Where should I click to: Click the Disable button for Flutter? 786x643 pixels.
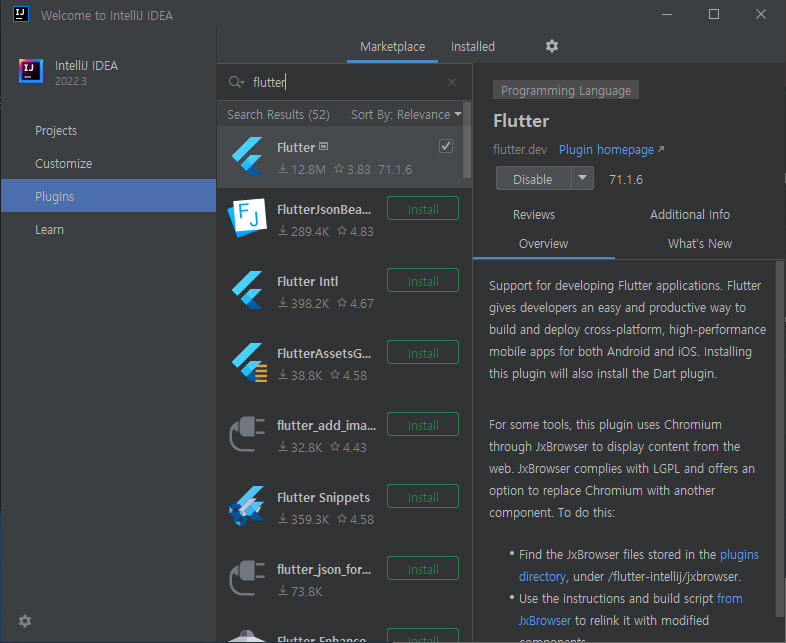pyautogui.click(x=533, y=178)
